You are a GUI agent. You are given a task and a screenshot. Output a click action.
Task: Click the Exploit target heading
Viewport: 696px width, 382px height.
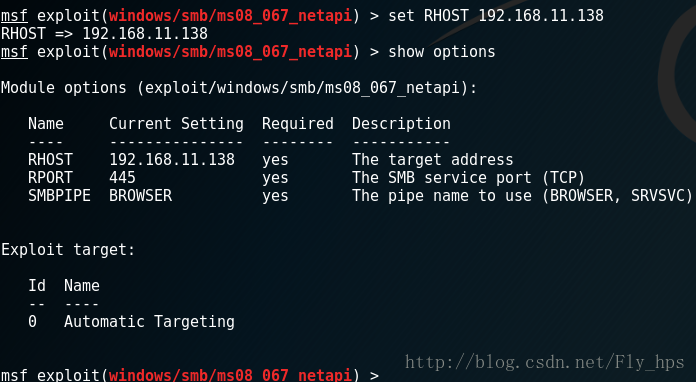point(68,250)
